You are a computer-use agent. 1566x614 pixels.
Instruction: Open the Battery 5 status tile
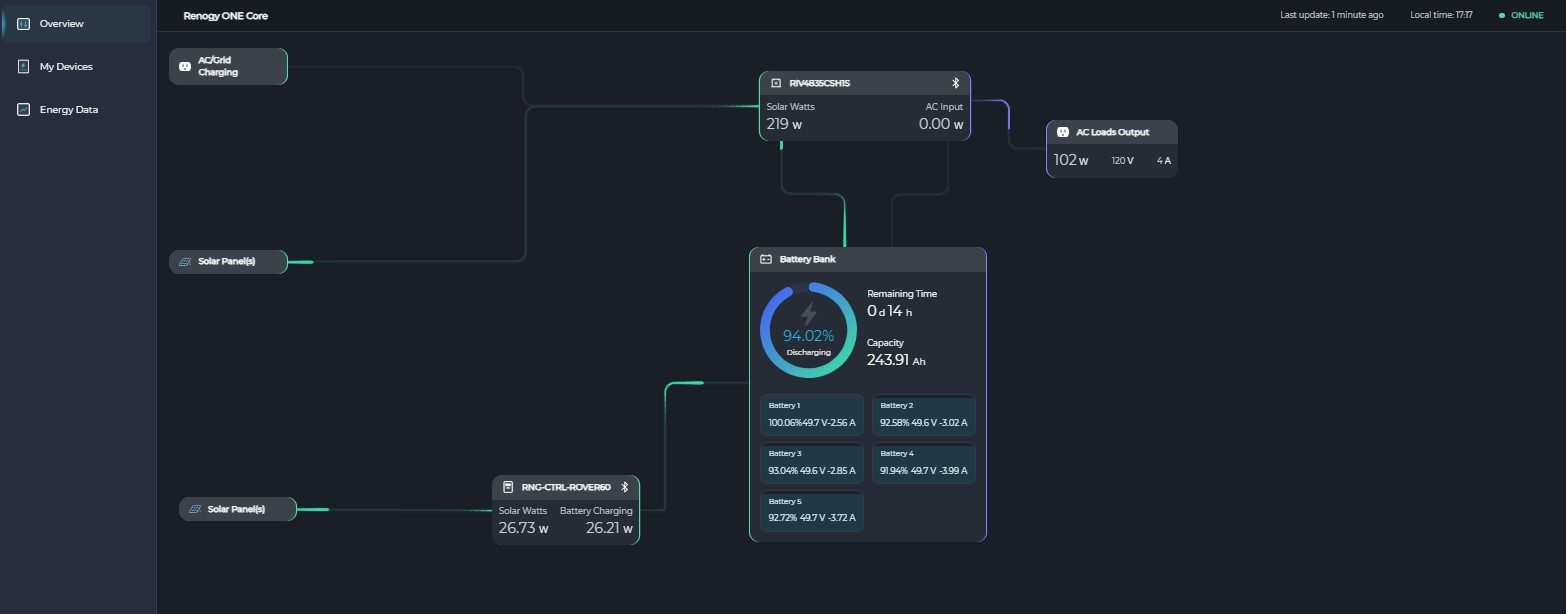click(x=811, y=512)
